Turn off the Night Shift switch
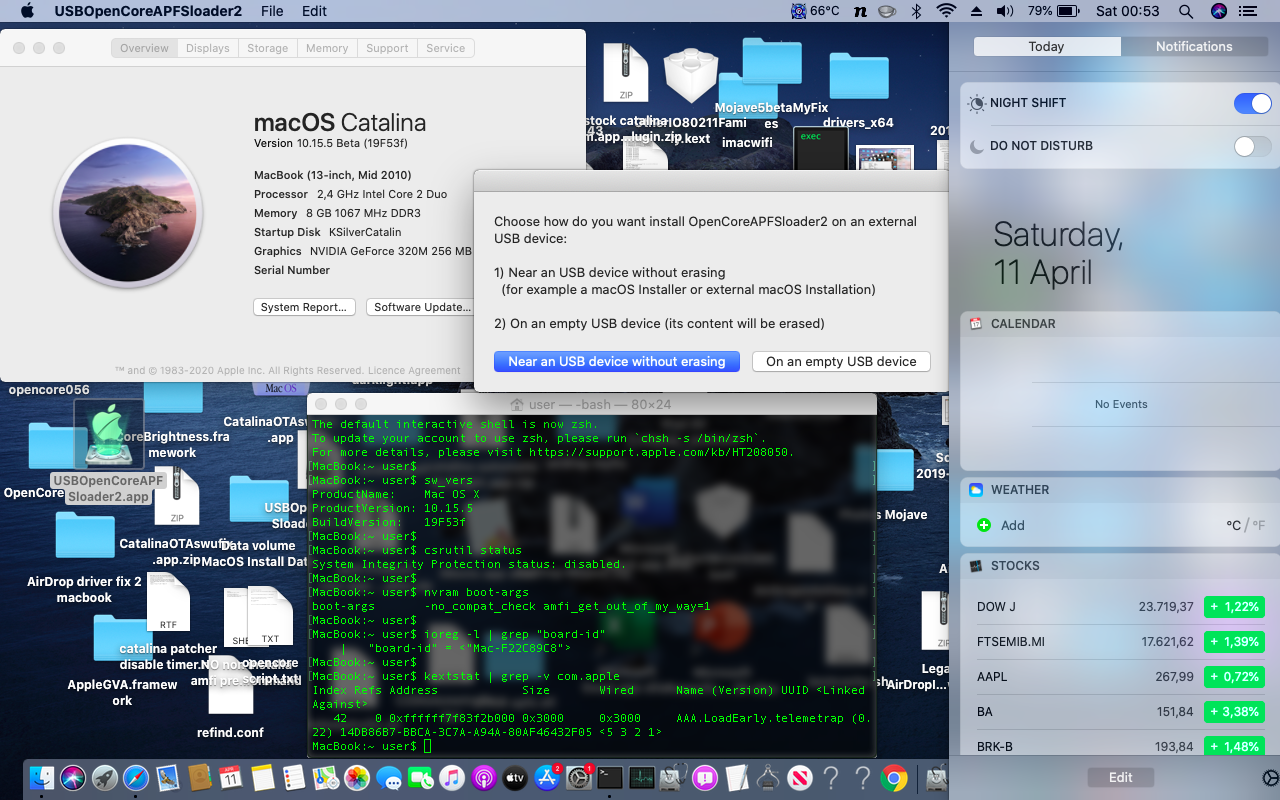This screenshot has width=1280, height=800. click(1252, 103)
